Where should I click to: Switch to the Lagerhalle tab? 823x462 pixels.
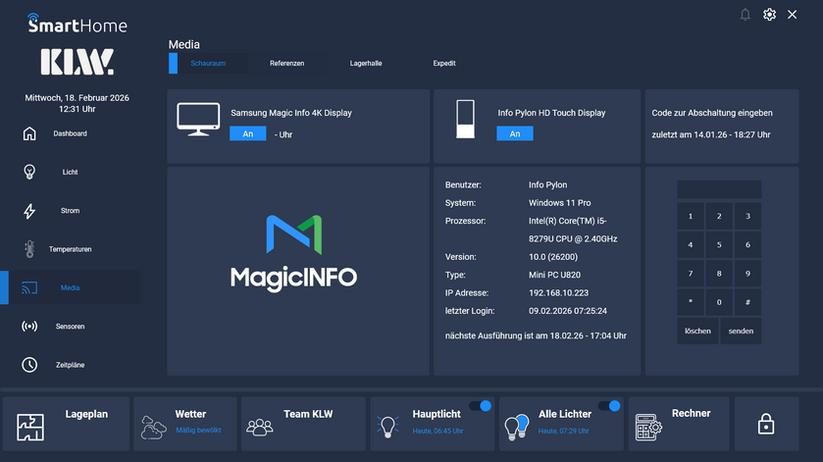(366, 63)
